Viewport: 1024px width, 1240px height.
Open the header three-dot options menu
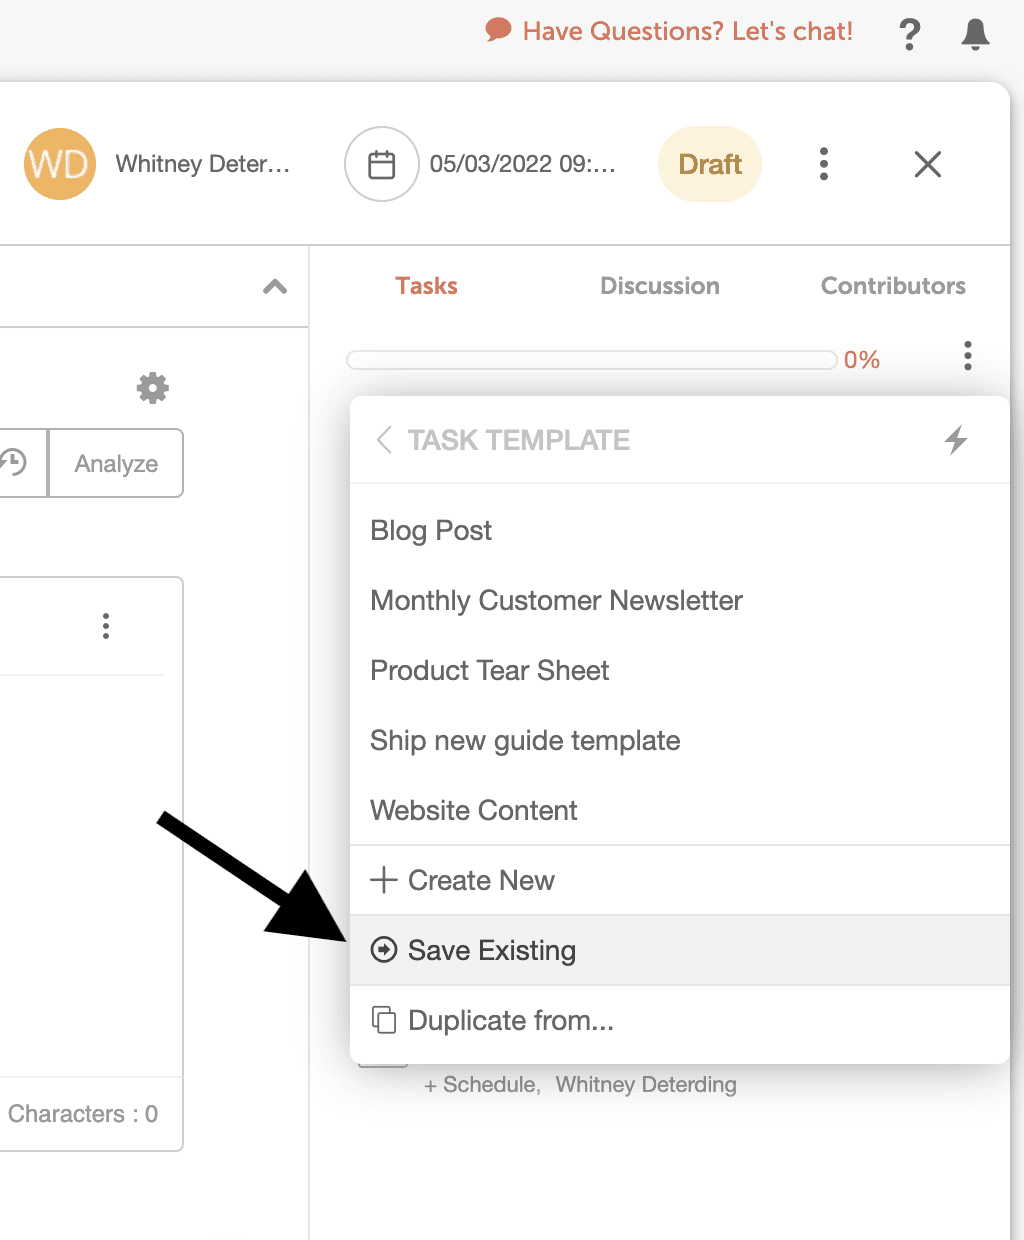(x=824, y=164)
